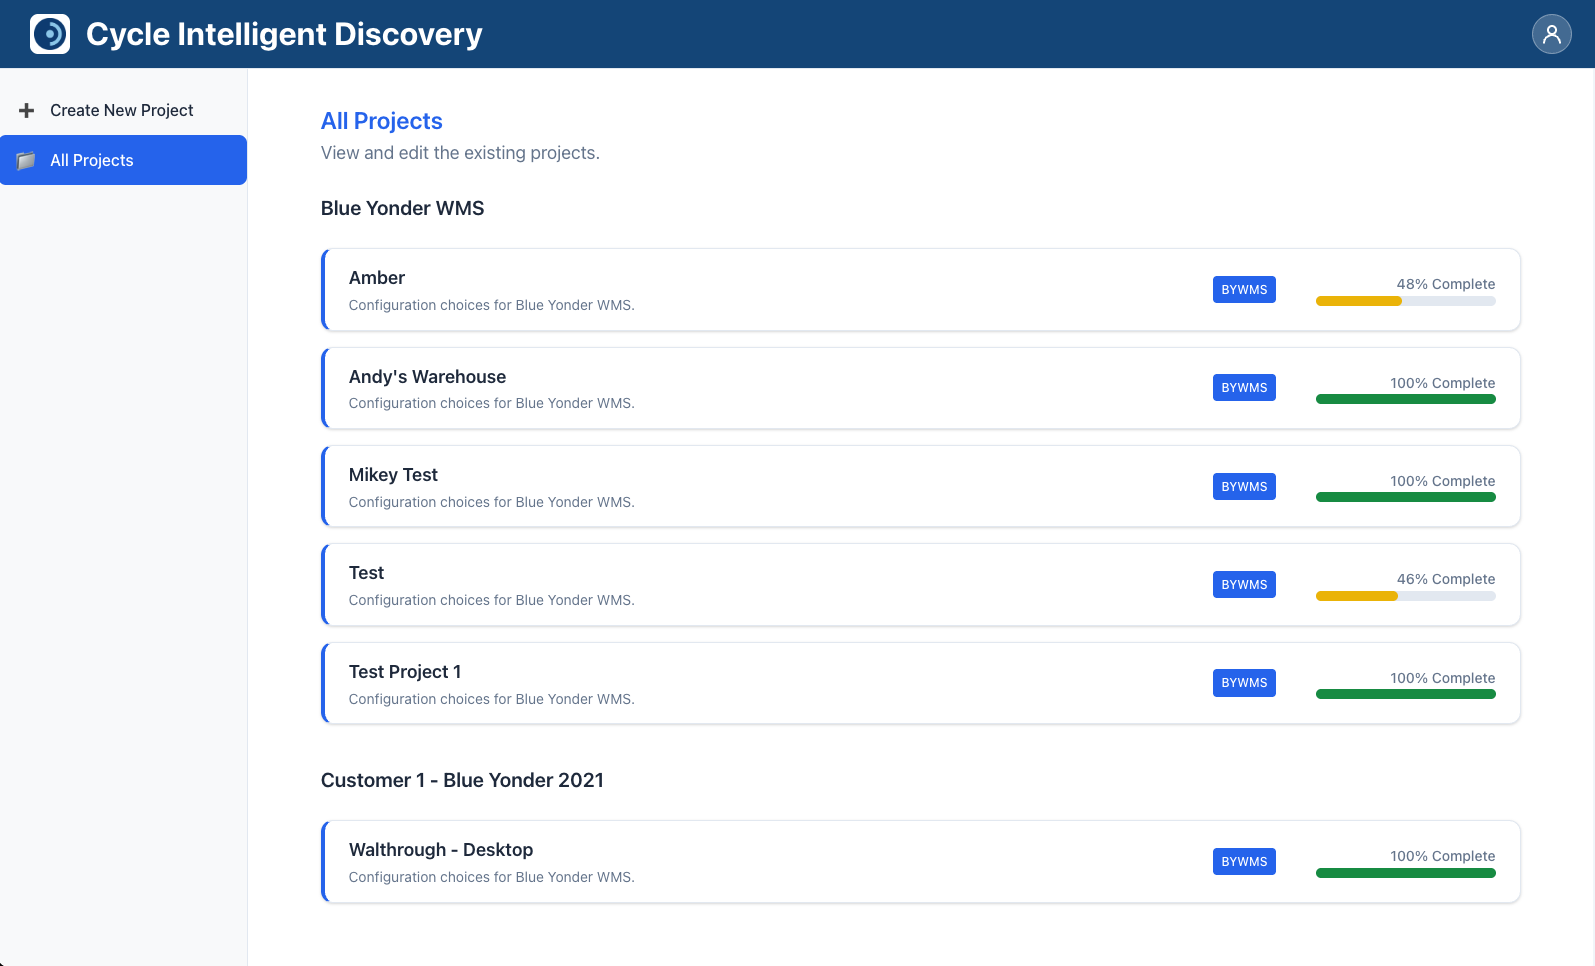Click the Test card's yellow progress bar
1595x966 pixels.
pyautogui.click(x=1356, y=596)
